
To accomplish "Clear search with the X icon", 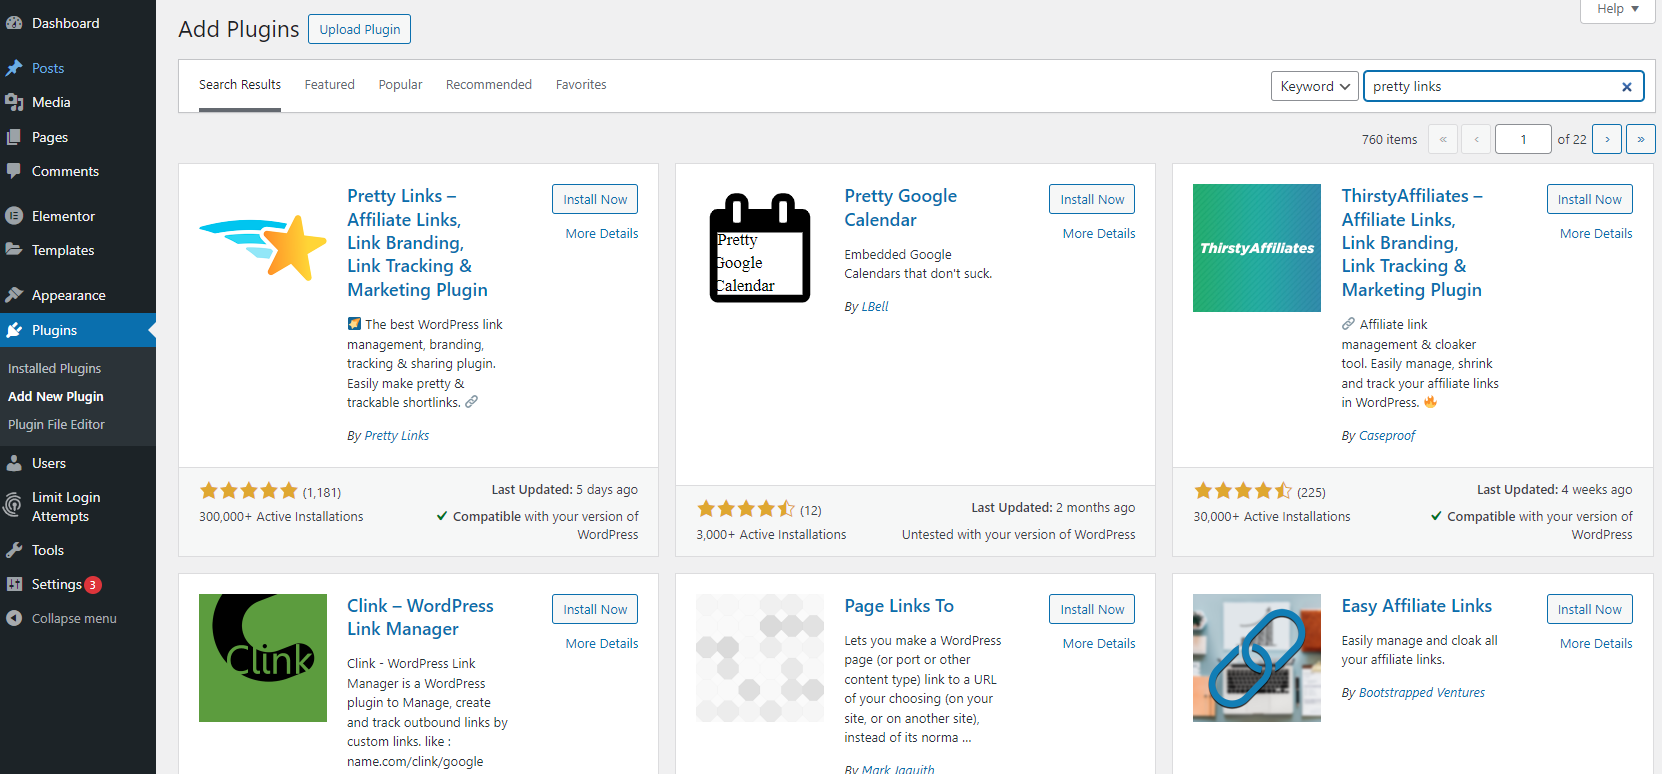I will (1627, 87).
